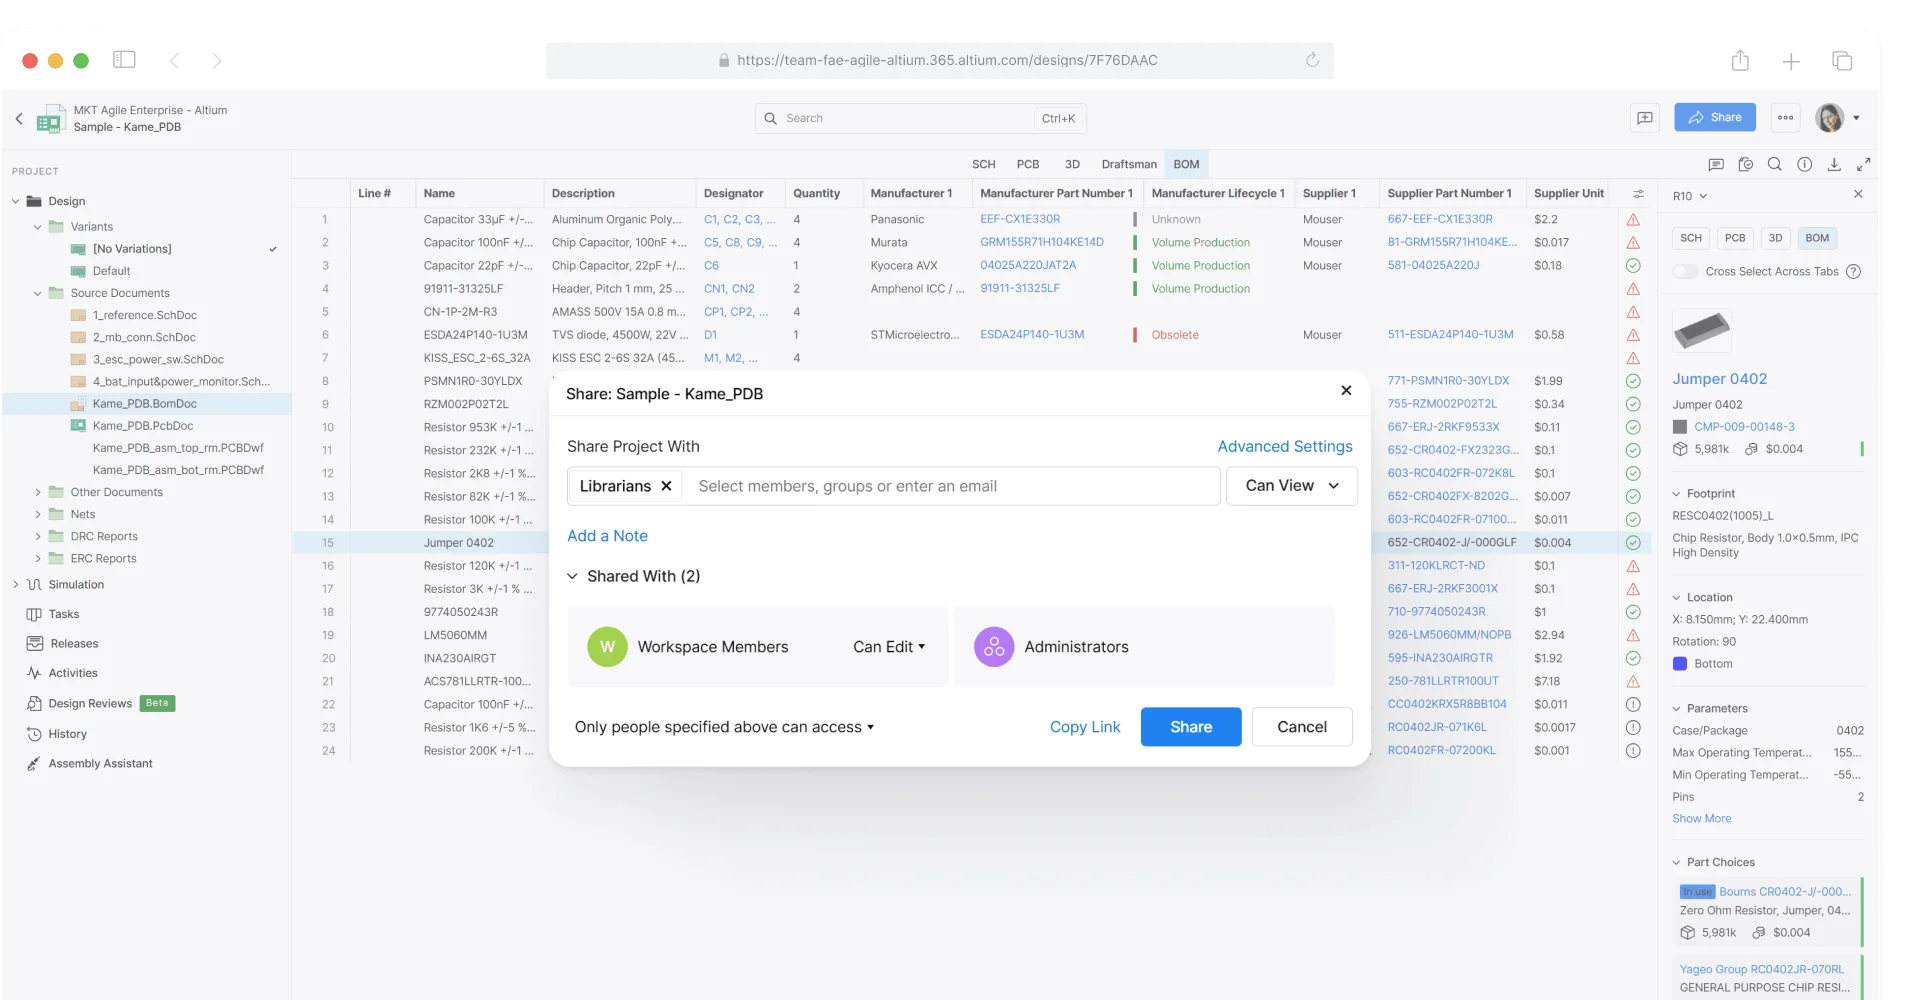Viewport: 1920px width, 1000px height.
Task: Open the R10 component dropdown
Action: [1690, 196]
